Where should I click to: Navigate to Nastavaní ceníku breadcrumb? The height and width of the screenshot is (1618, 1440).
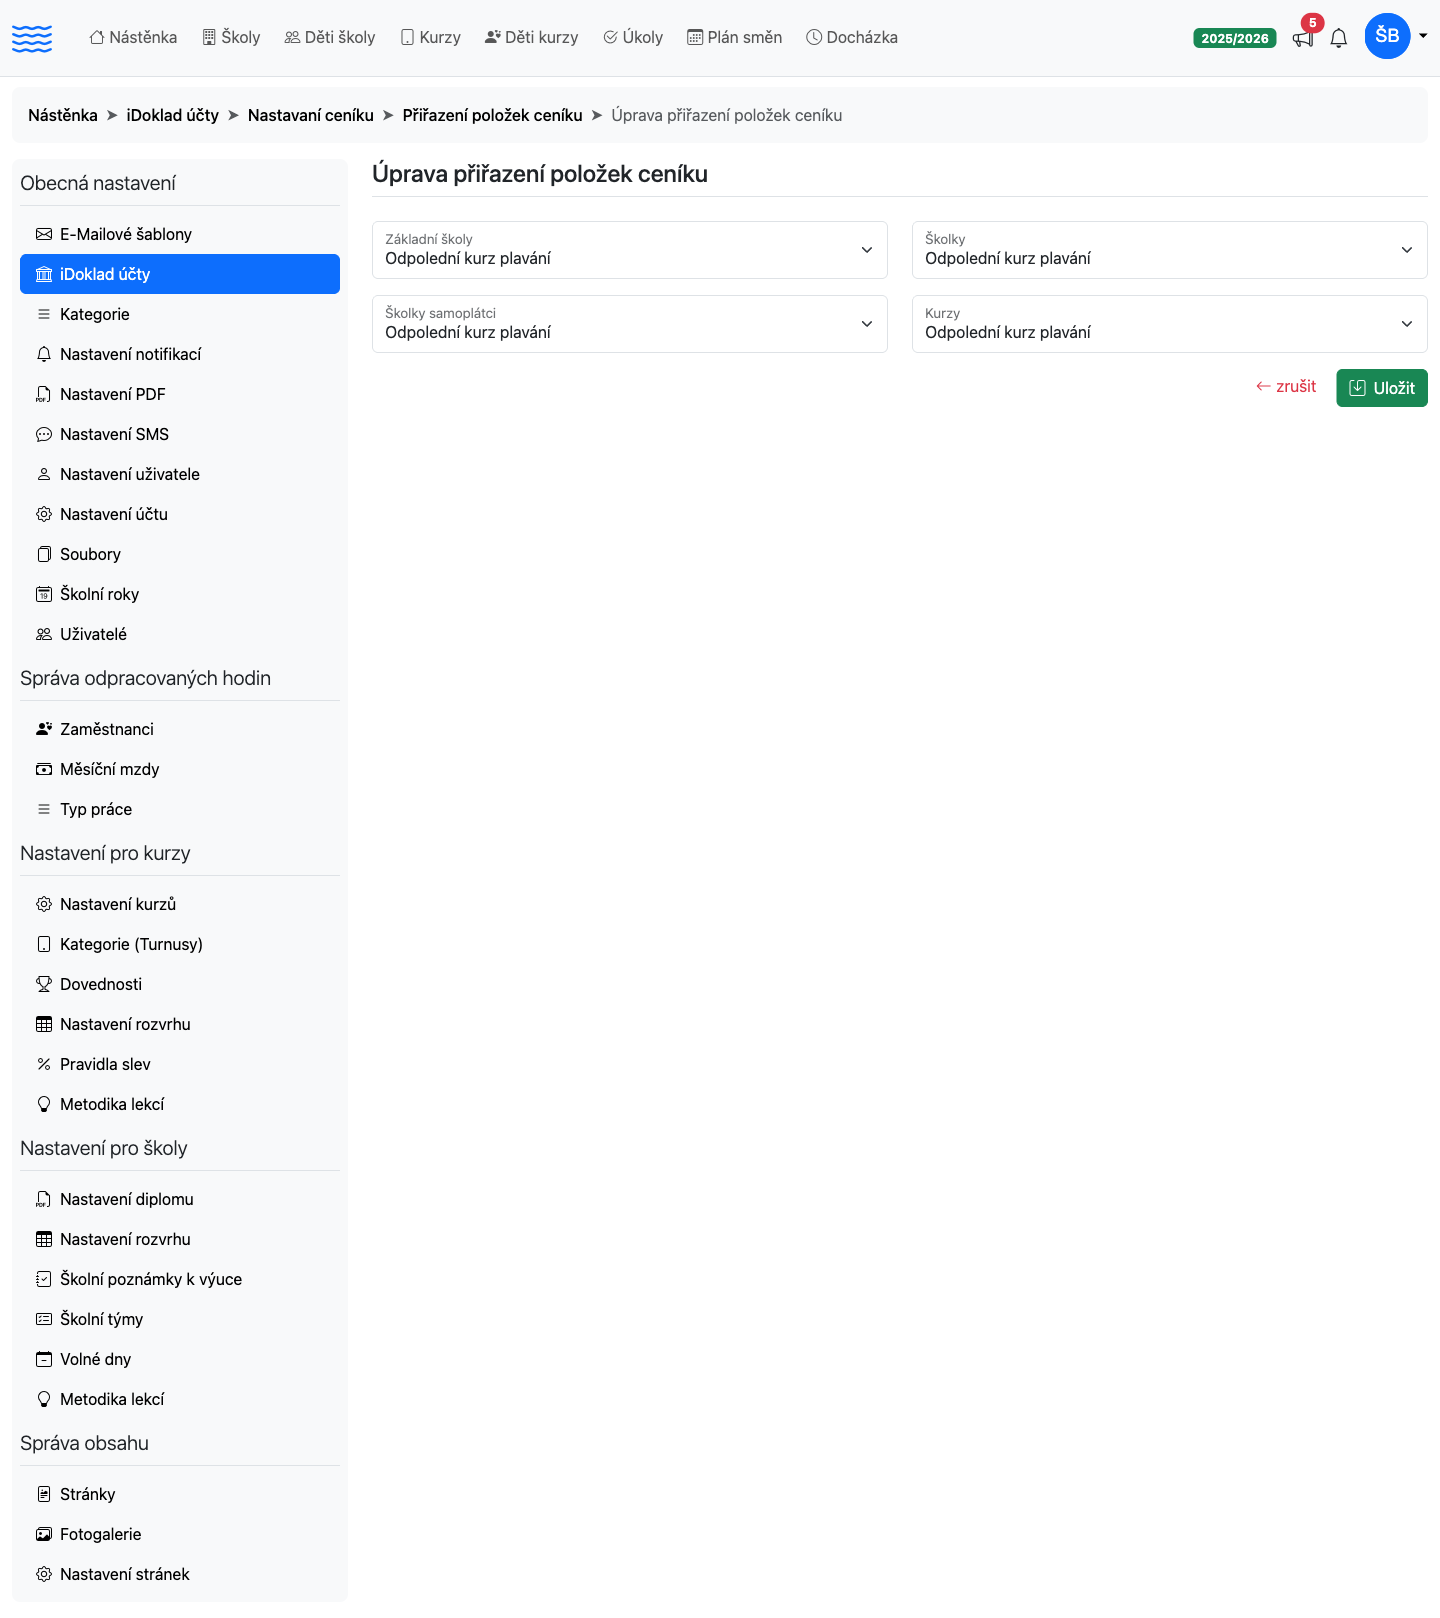(x=311, y=115)
